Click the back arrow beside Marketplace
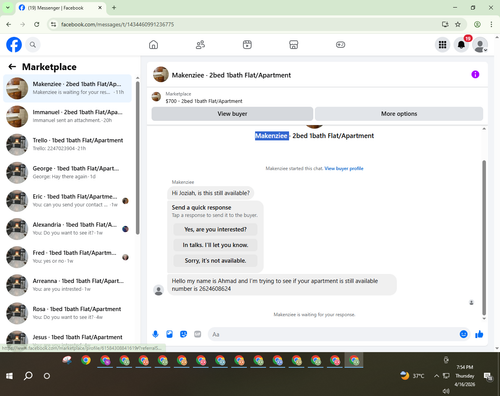This screenshot has height=396, width=500. (12, 67)
